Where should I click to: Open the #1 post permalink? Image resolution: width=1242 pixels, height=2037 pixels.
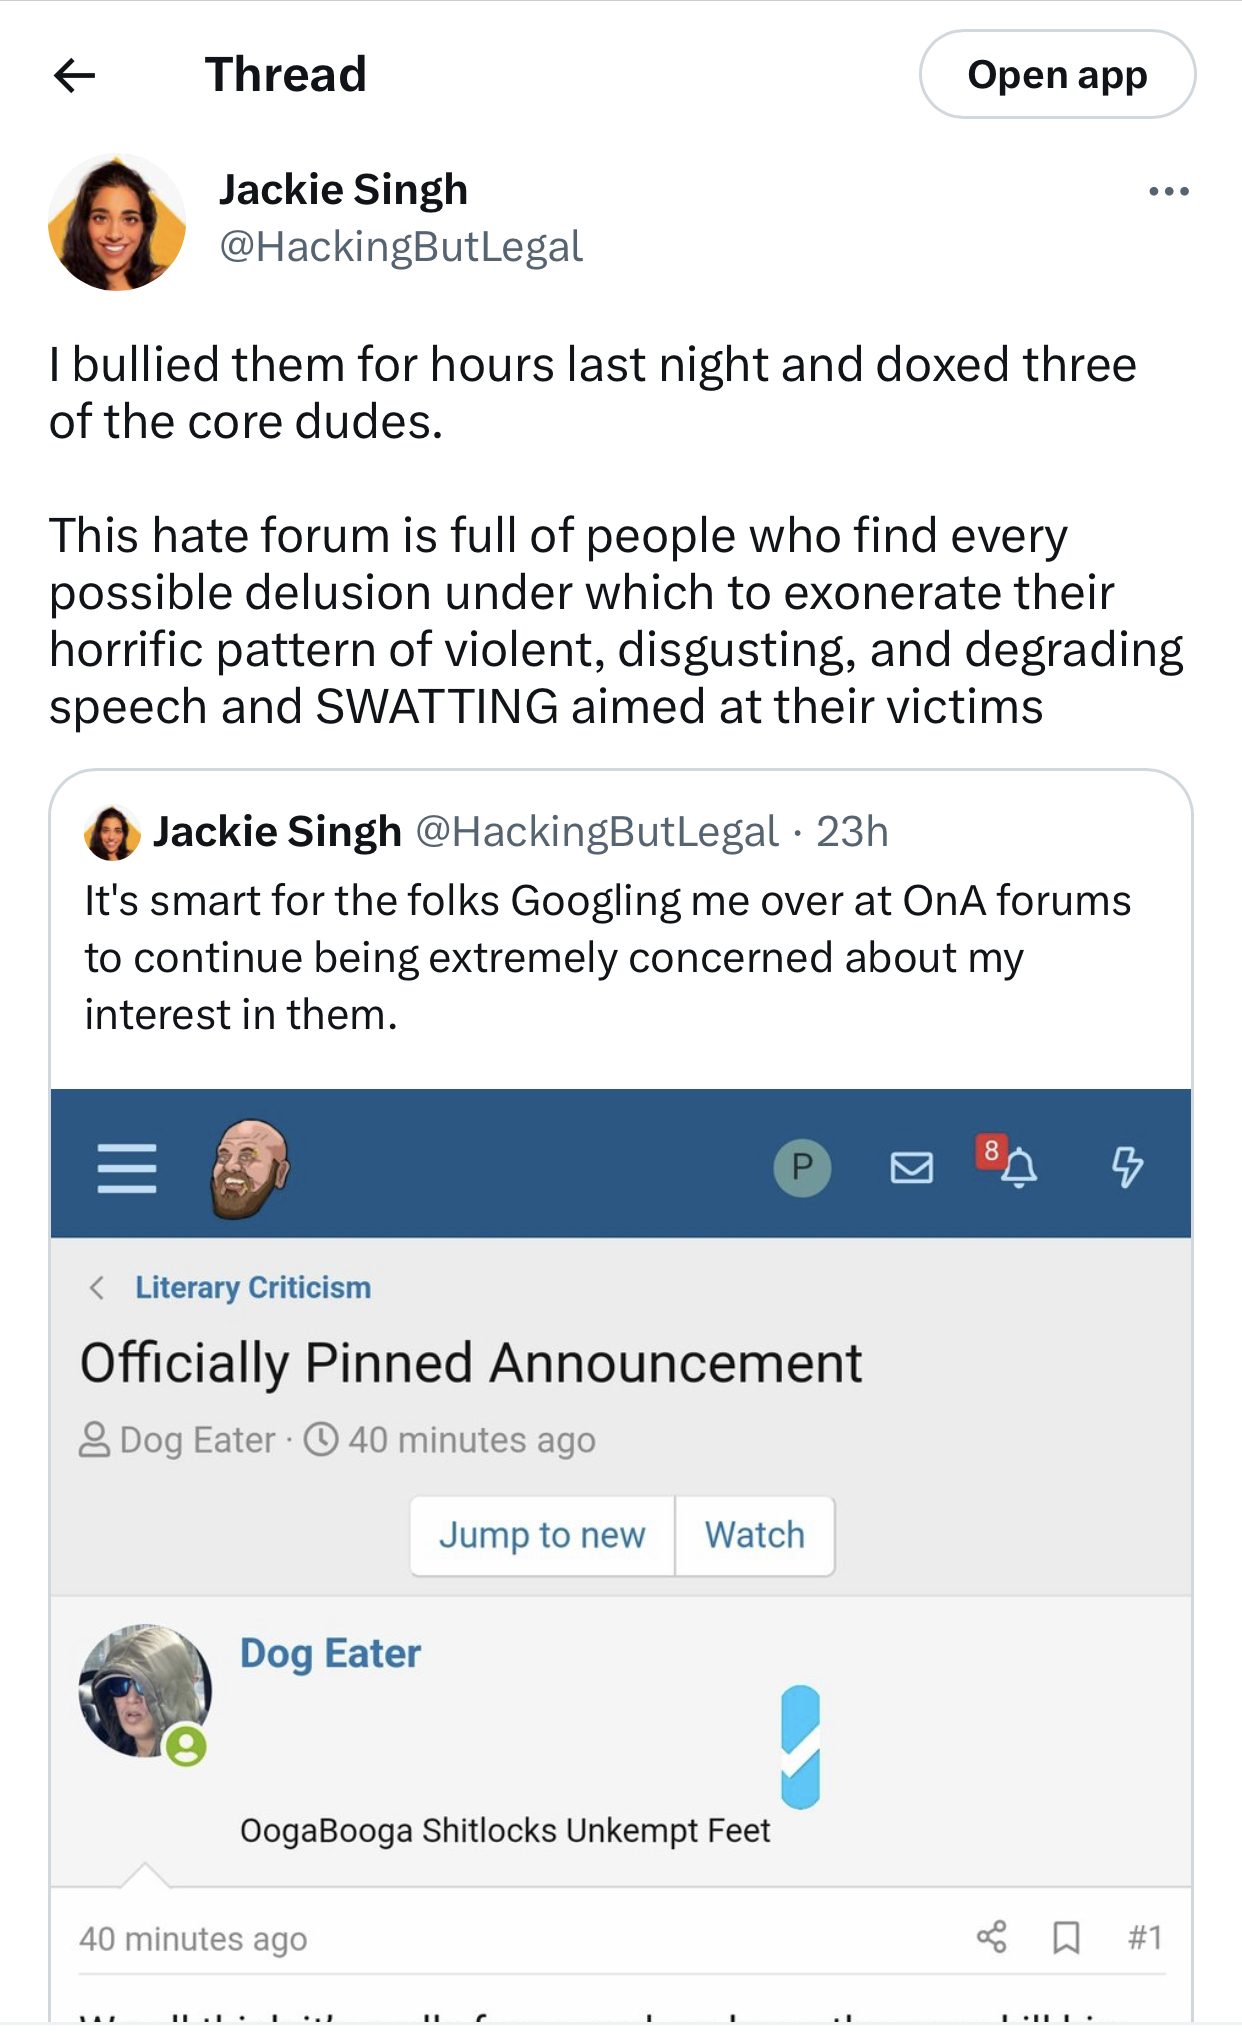coord(1144,1937)
